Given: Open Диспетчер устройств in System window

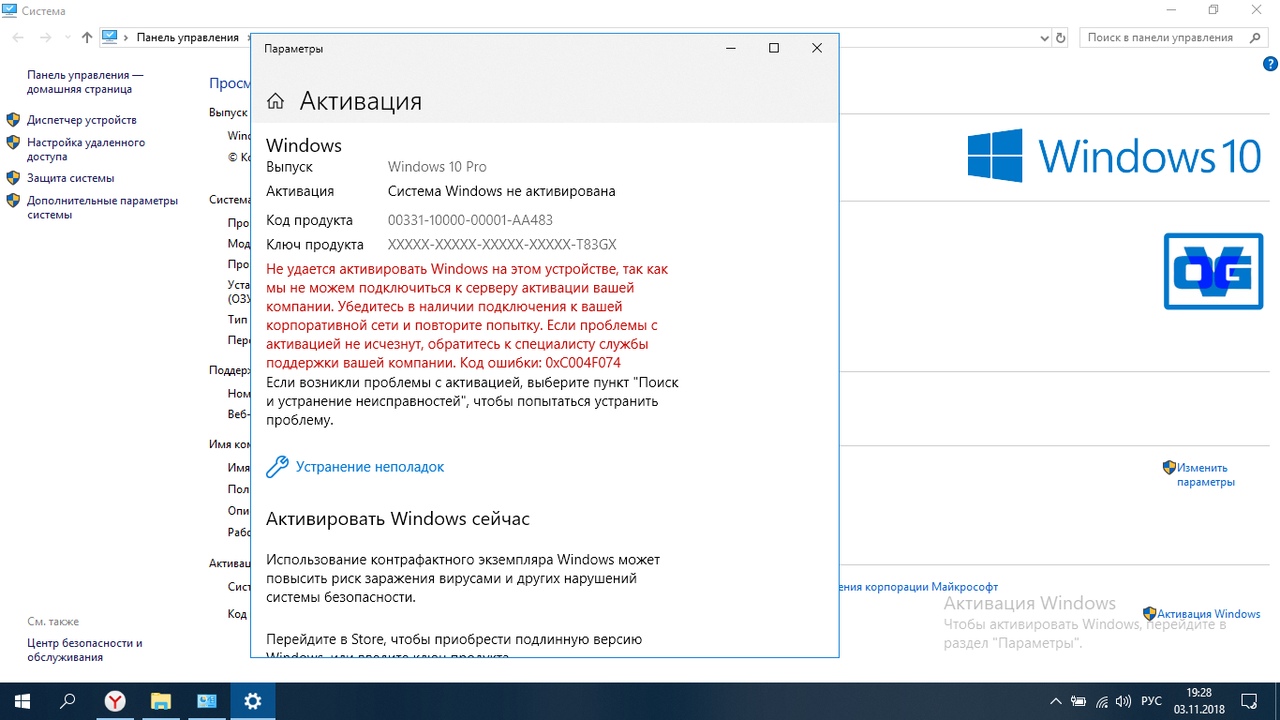Looking at the screenshot, I should click(82, 120).
